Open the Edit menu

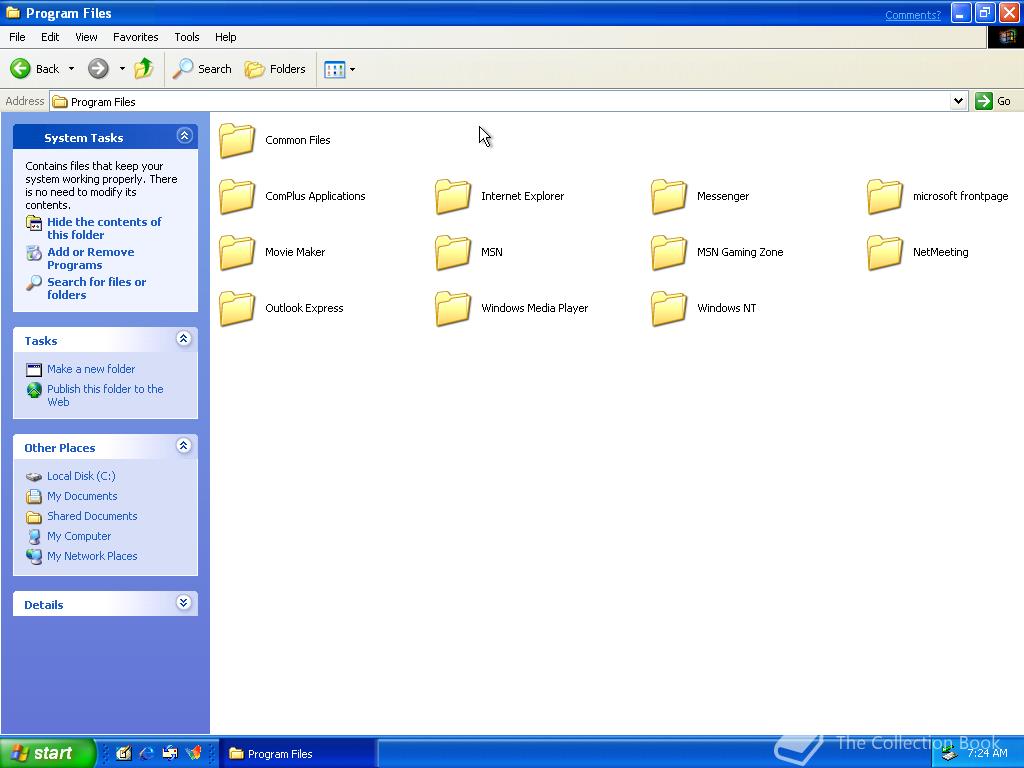tap(50, 37)
